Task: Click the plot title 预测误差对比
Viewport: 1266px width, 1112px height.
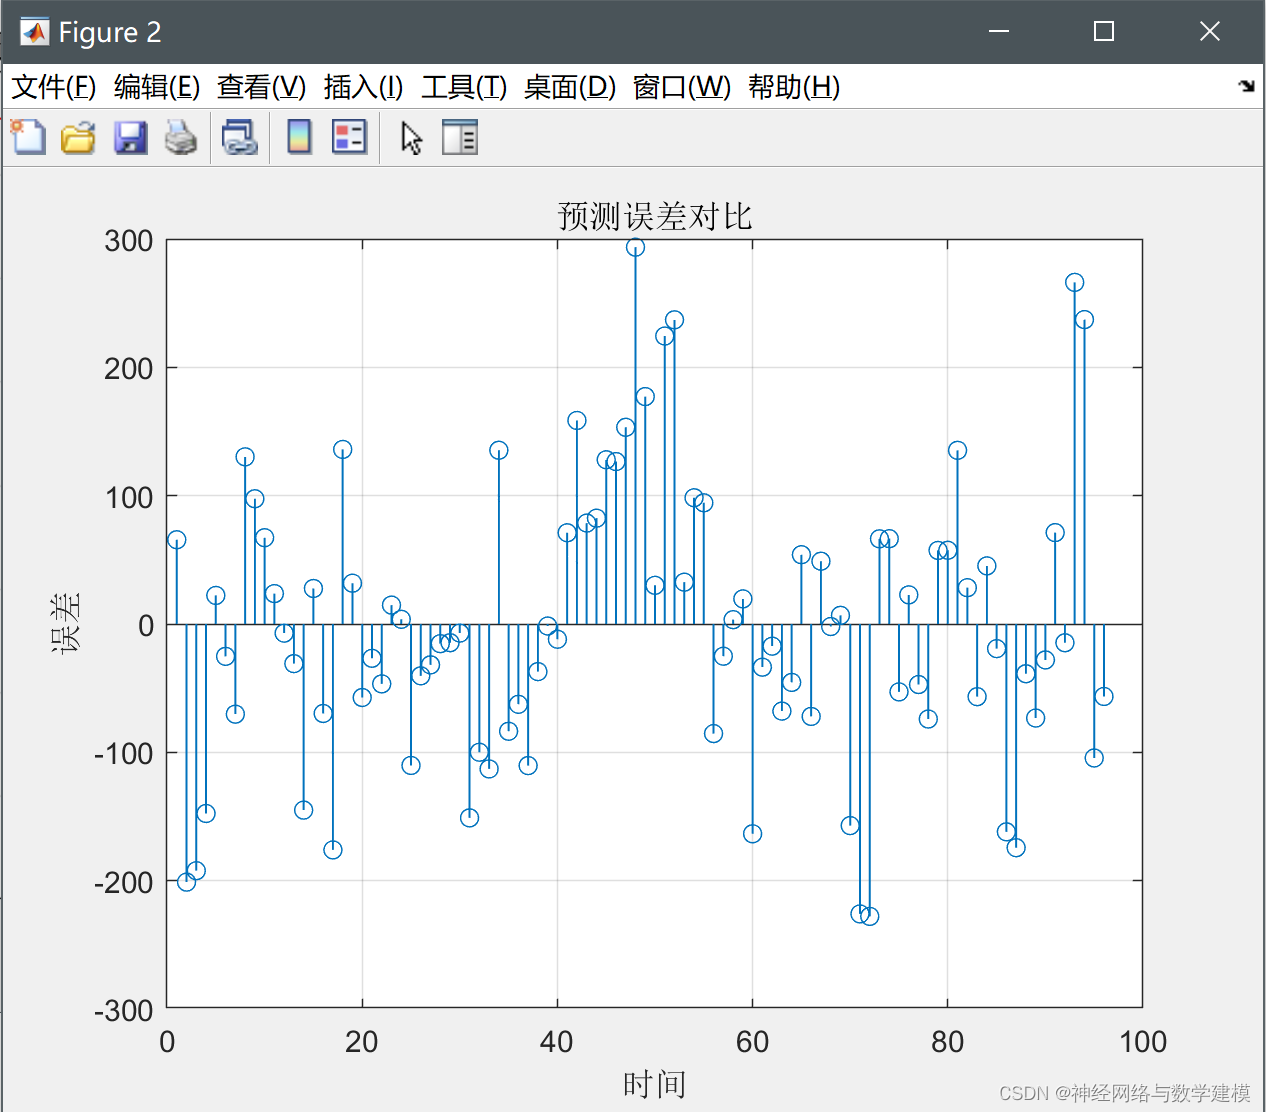Action: pos(655,216)
